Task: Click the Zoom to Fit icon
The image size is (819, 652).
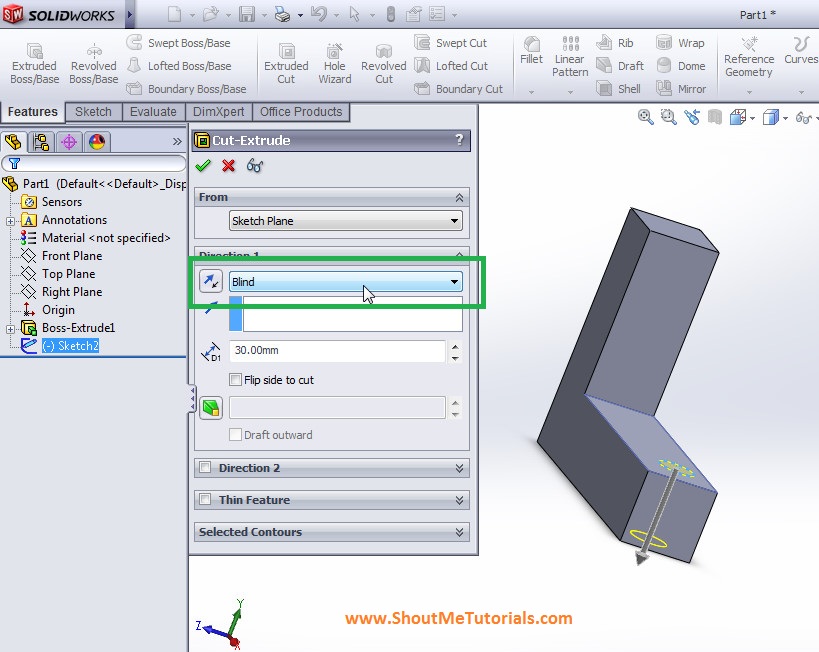Action: click(x=646, y=117)
